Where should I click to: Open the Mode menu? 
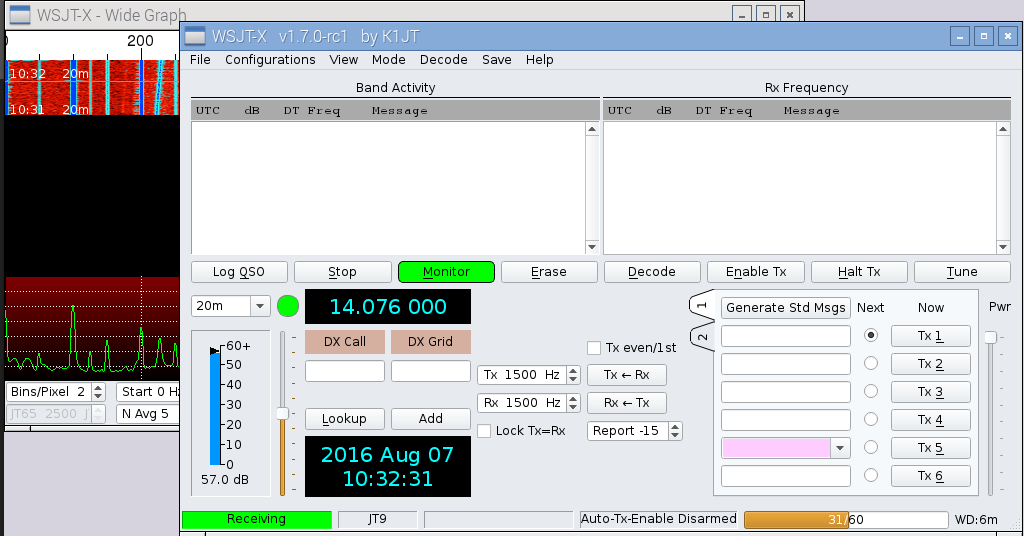pyautogui.click(x=389, y=59)
